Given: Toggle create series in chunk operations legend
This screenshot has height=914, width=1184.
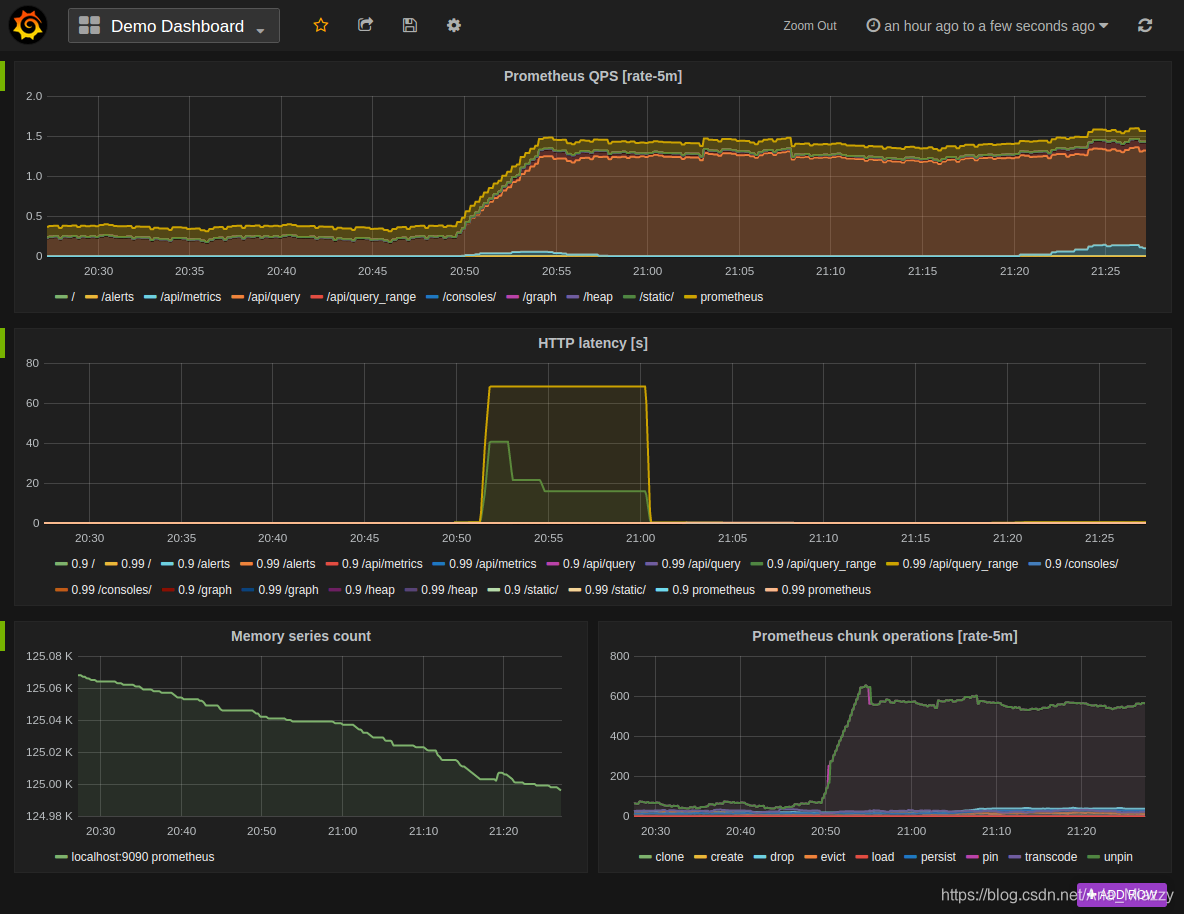Looking at the screenshot, I should 719,857.
